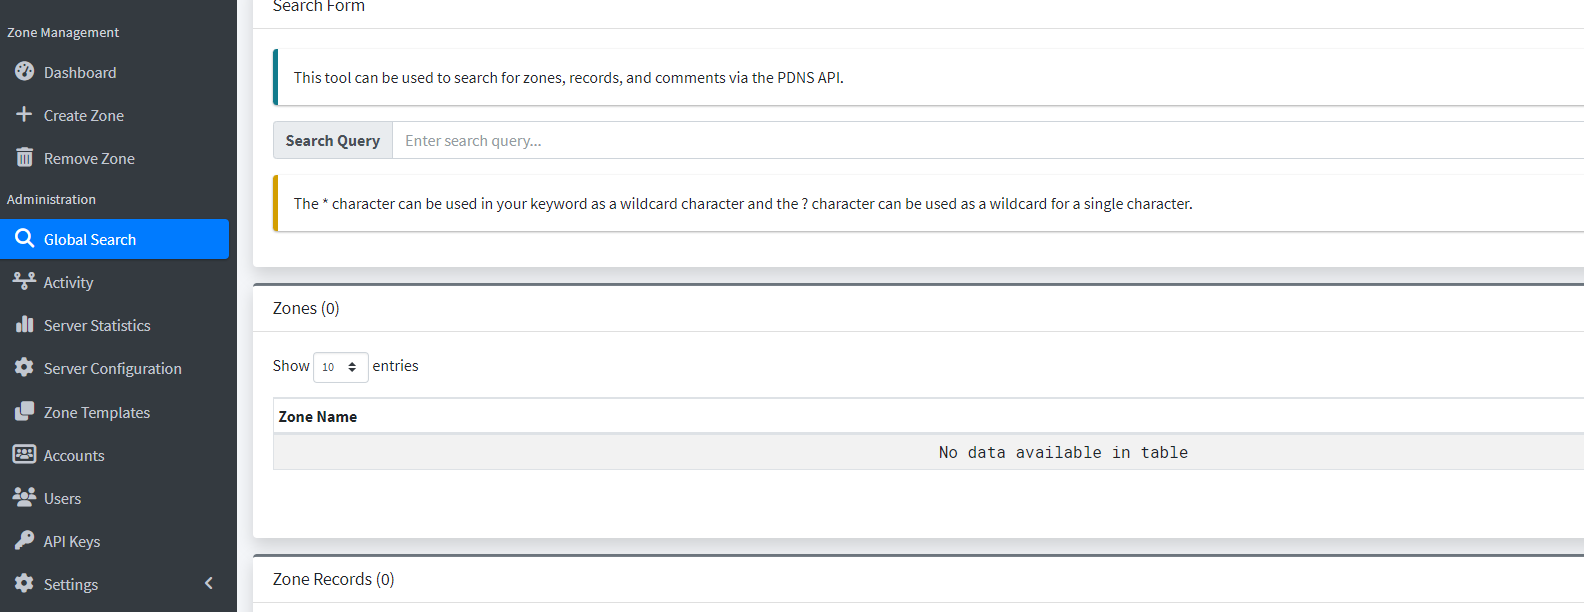Select the Zone Records panel header

tap(333, 578)
